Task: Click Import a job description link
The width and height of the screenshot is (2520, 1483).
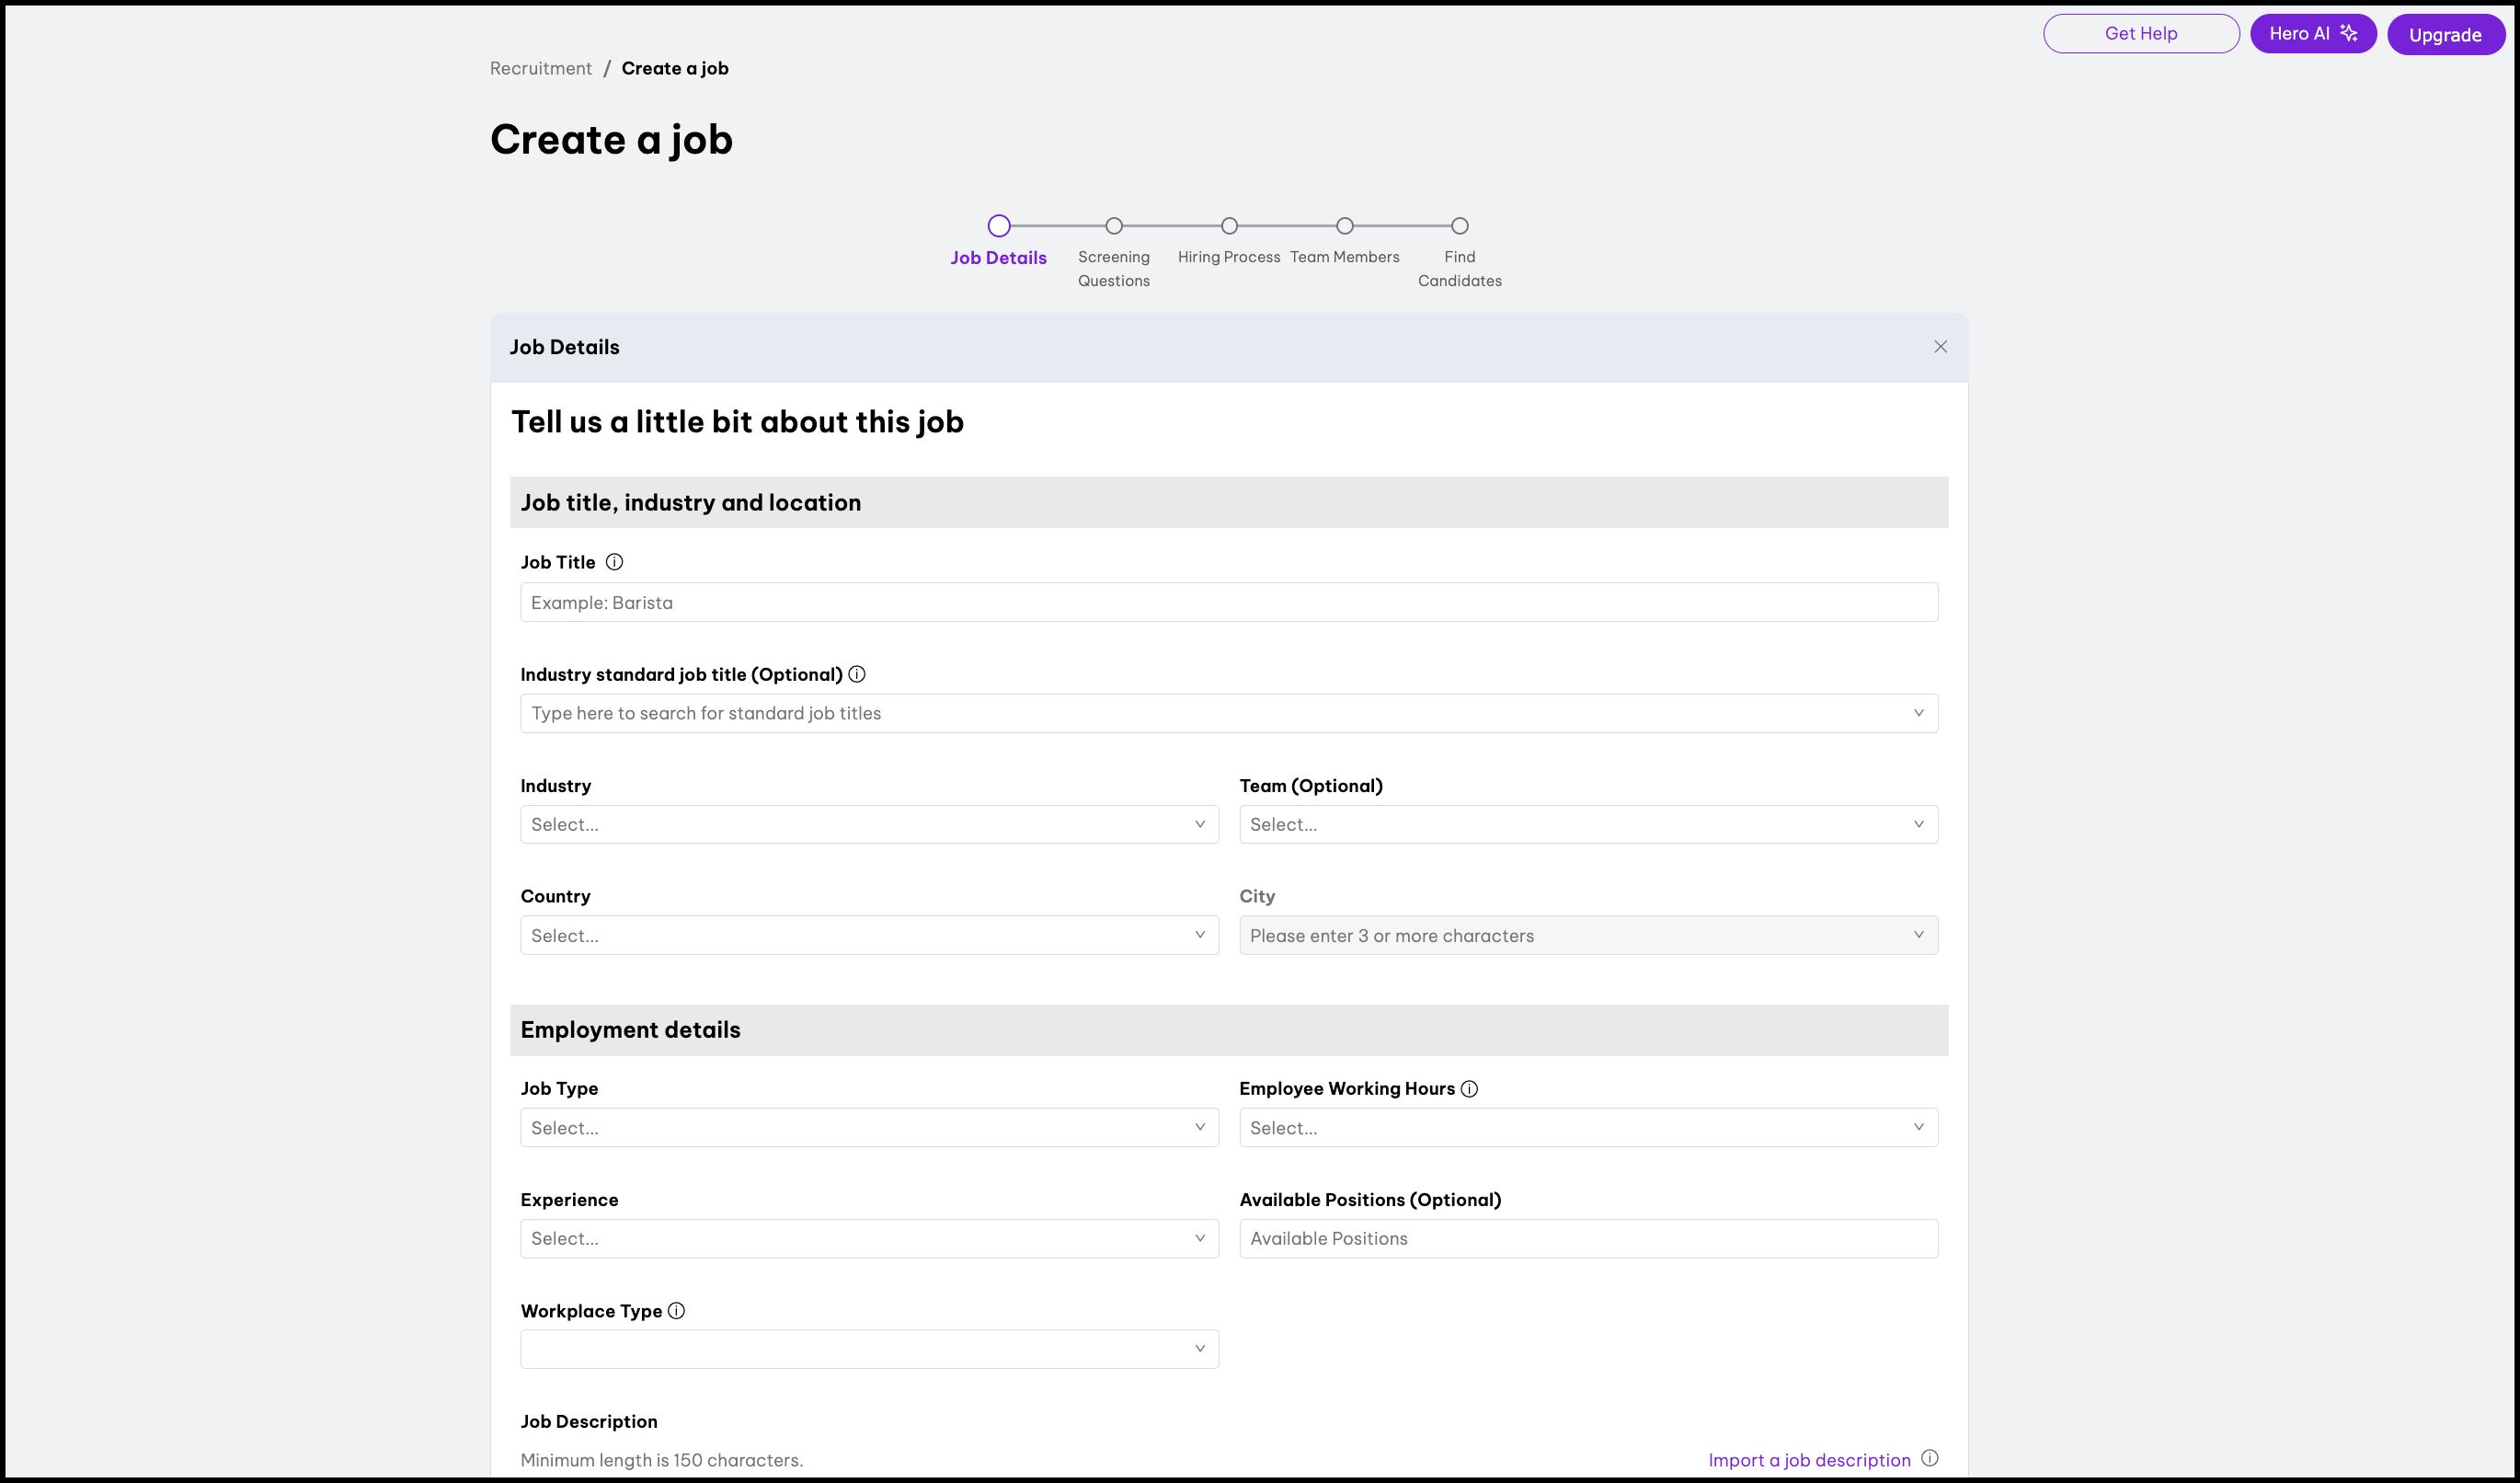Action: (x=1809, y=1460)
